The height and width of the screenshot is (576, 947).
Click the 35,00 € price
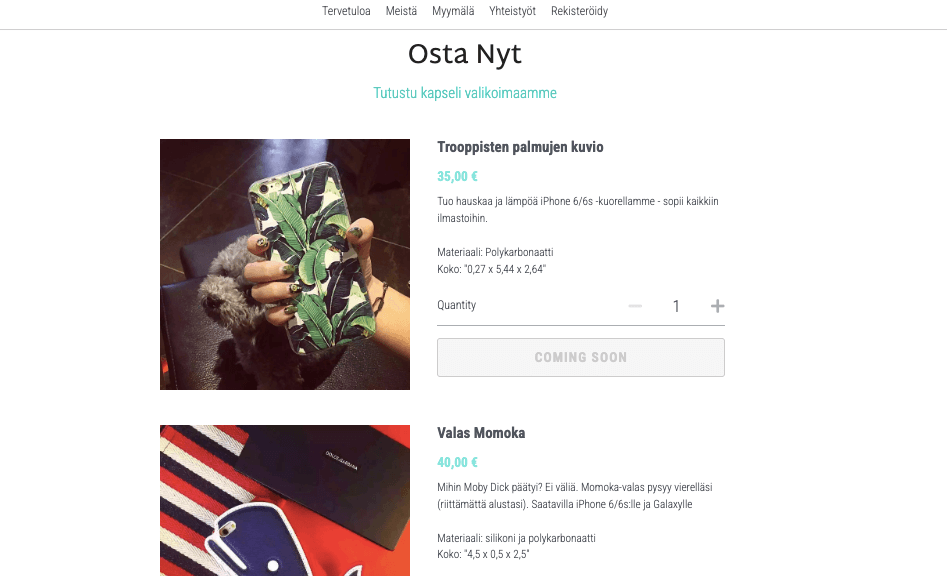(457, 176)
